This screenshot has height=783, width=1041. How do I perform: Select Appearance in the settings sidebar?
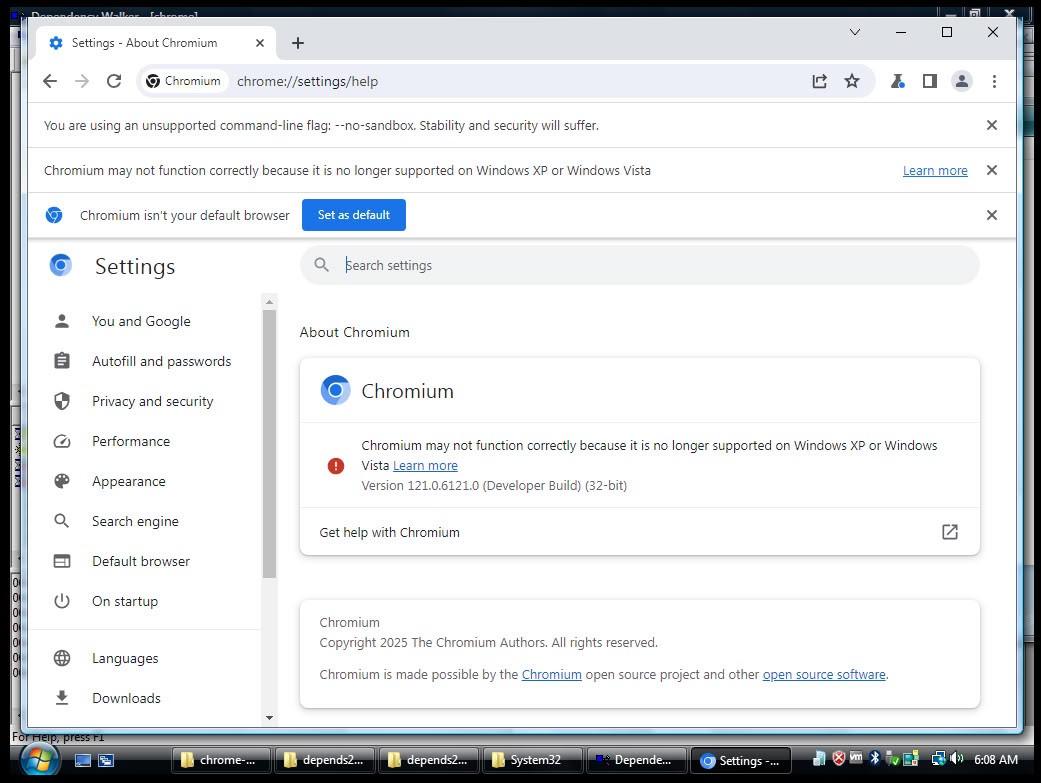(128, 481)
